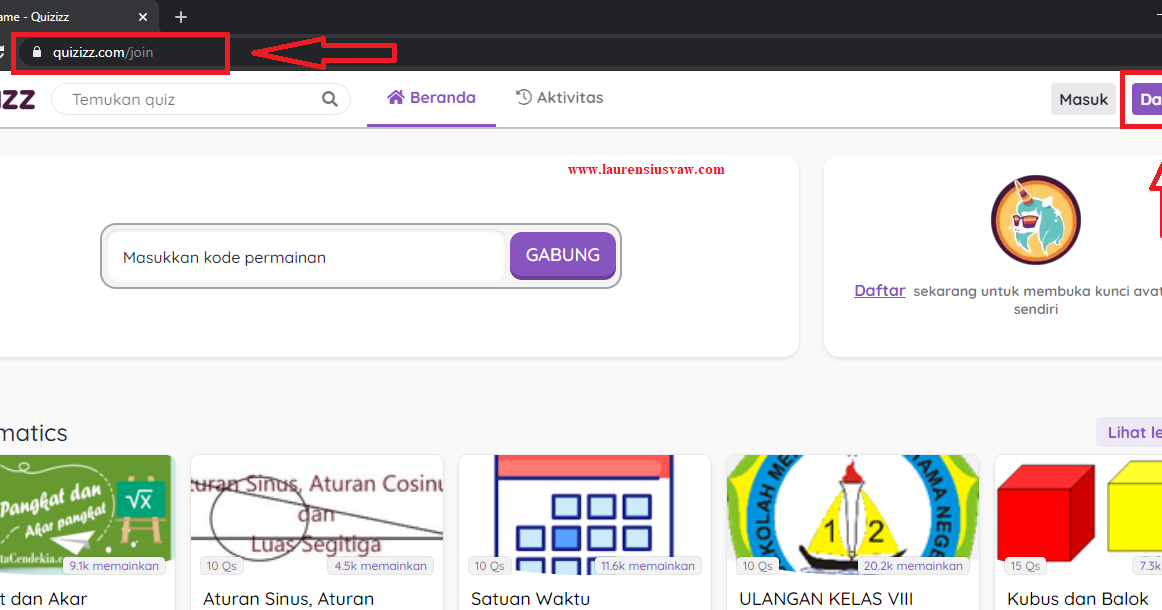Click the Masukkan kode permainan field
Image resolution: width=1162 pixels, height=610 pixels.
tap(306, 256)
